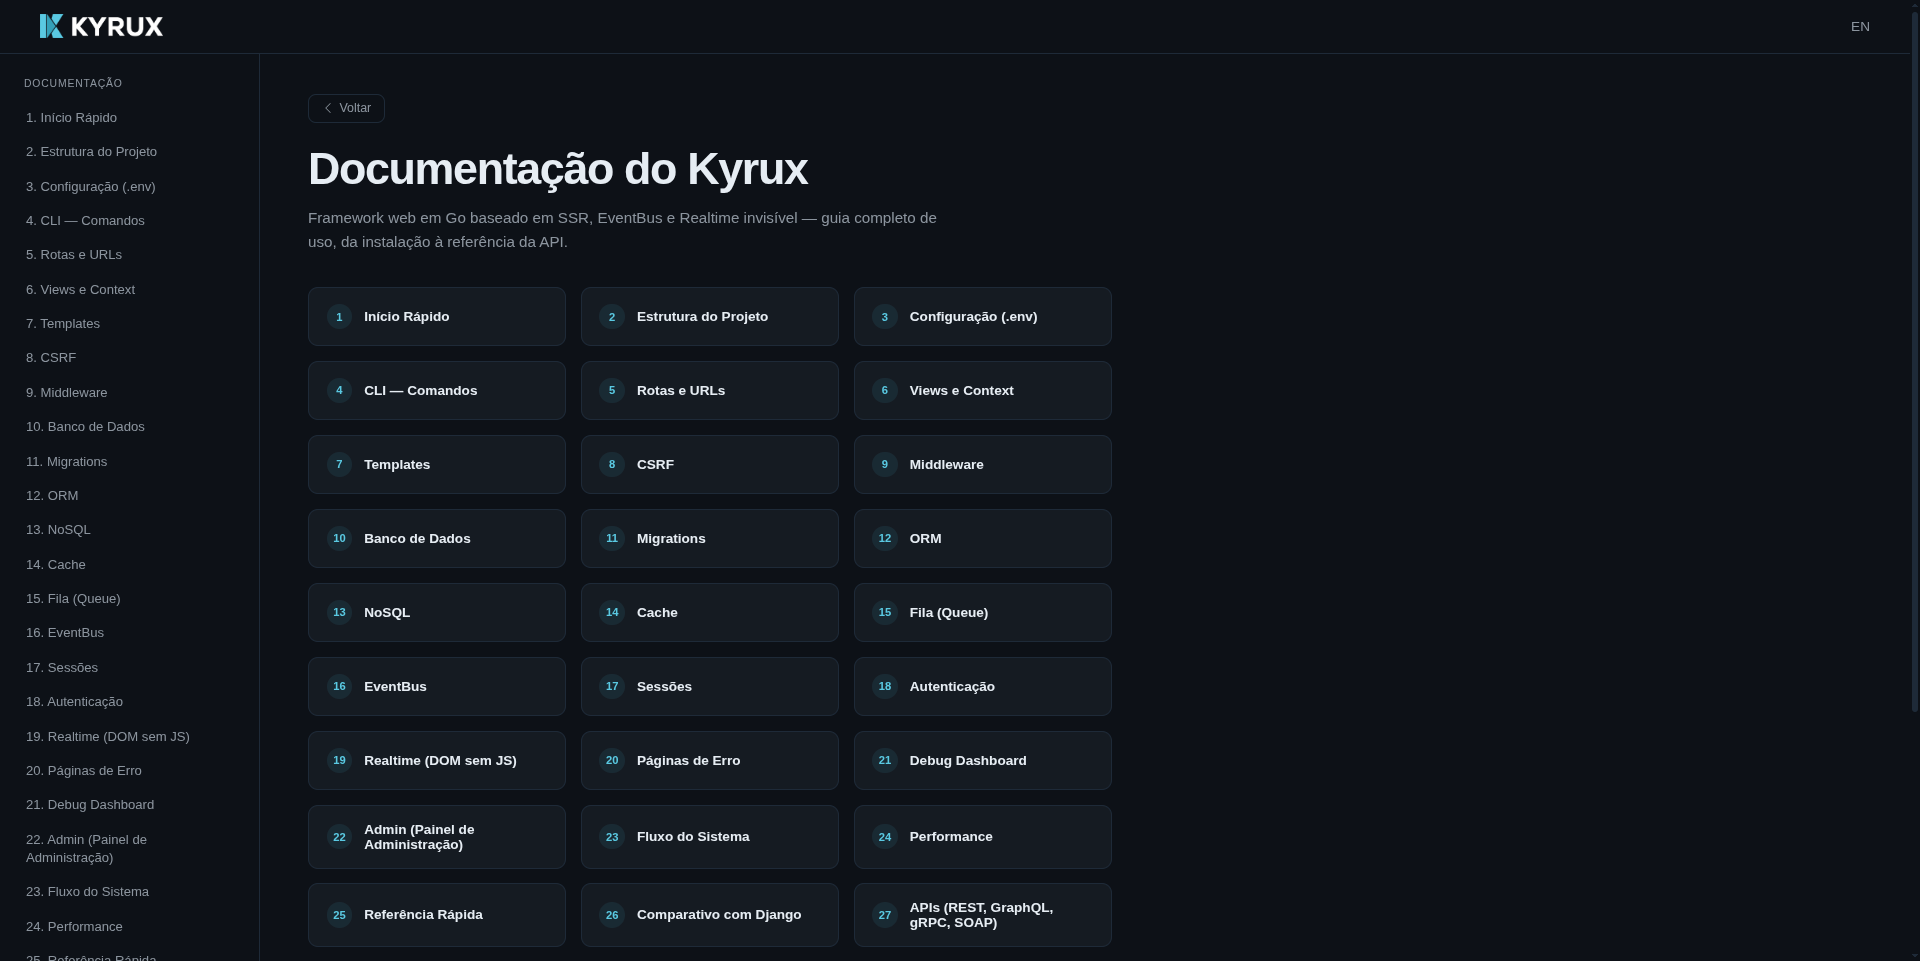Image resolution: width=1920 pixels, height=961 pixels.
Task: Open the CLI — Comandos card
Action: point(437,391)
